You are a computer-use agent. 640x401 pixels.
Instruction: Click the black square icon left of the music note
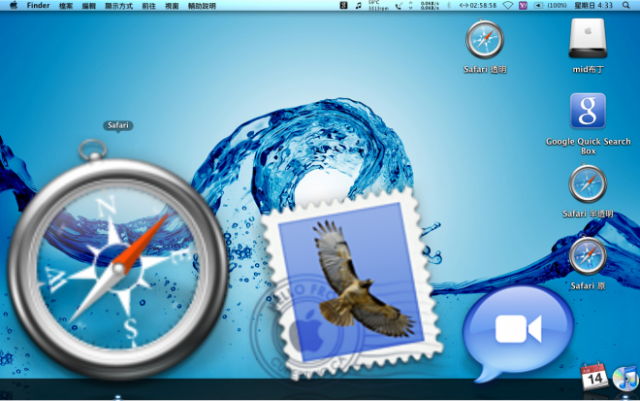pyautogui.click(x=344, y=5)
